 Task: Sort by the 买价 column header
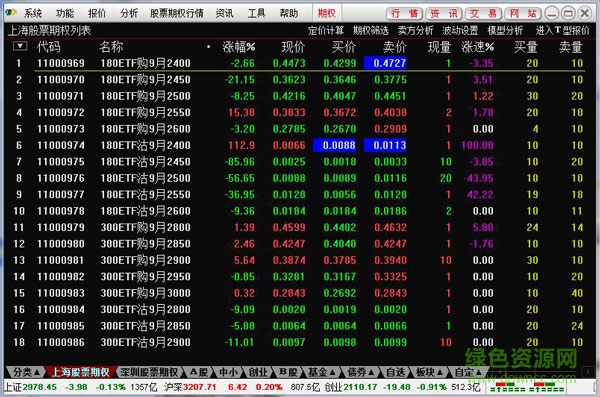[344, 47]
